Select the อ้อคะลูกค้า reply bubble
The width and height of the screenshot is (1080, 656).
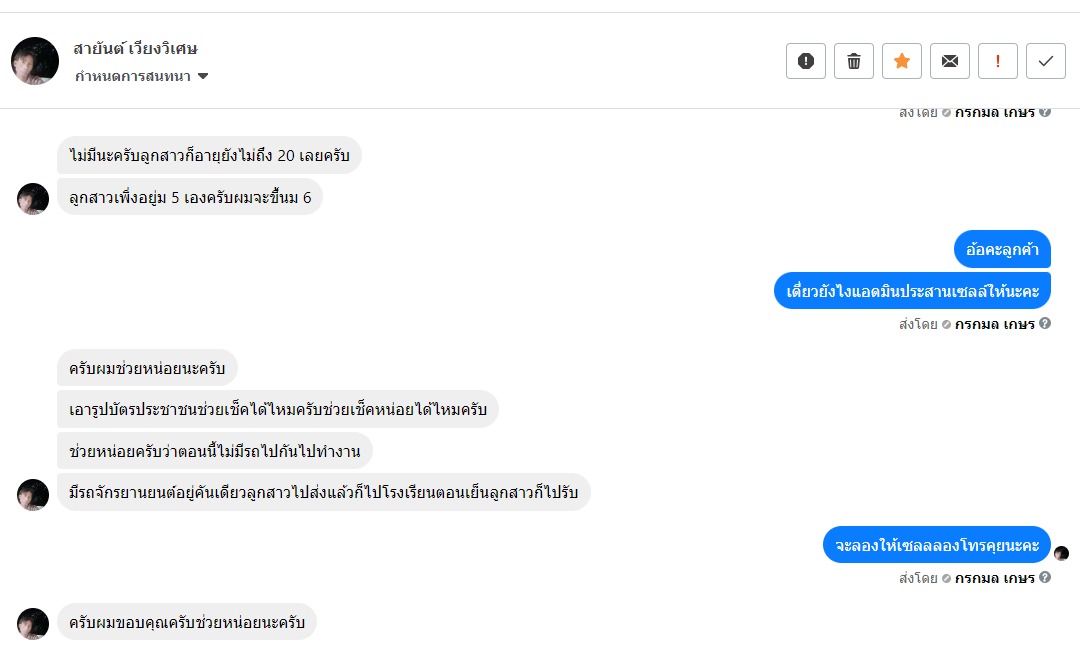pos(1002,249)
